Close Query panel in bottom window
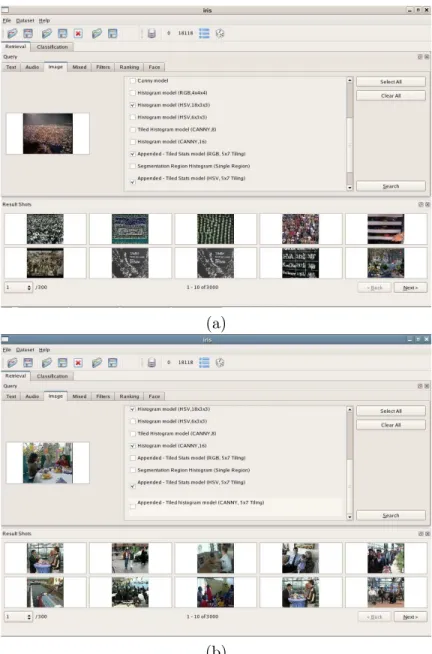This screenshot has height=654, width=432. tap(427, 386)
